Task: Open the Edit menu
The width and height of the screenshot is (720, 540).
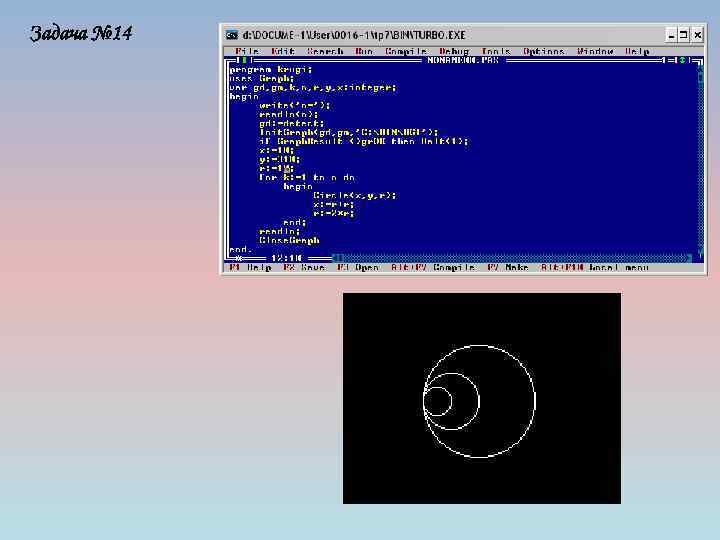Action: coord(283,51)
